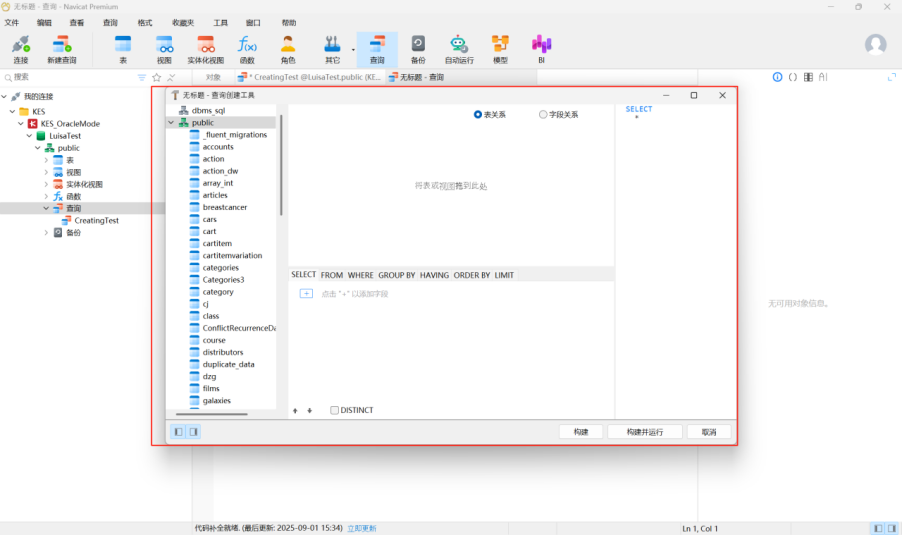Image resolution: width=903 pixels, height=535 pixels.
Task: Expand the 视图 node in left sidebar
Action: pos(46,172)
